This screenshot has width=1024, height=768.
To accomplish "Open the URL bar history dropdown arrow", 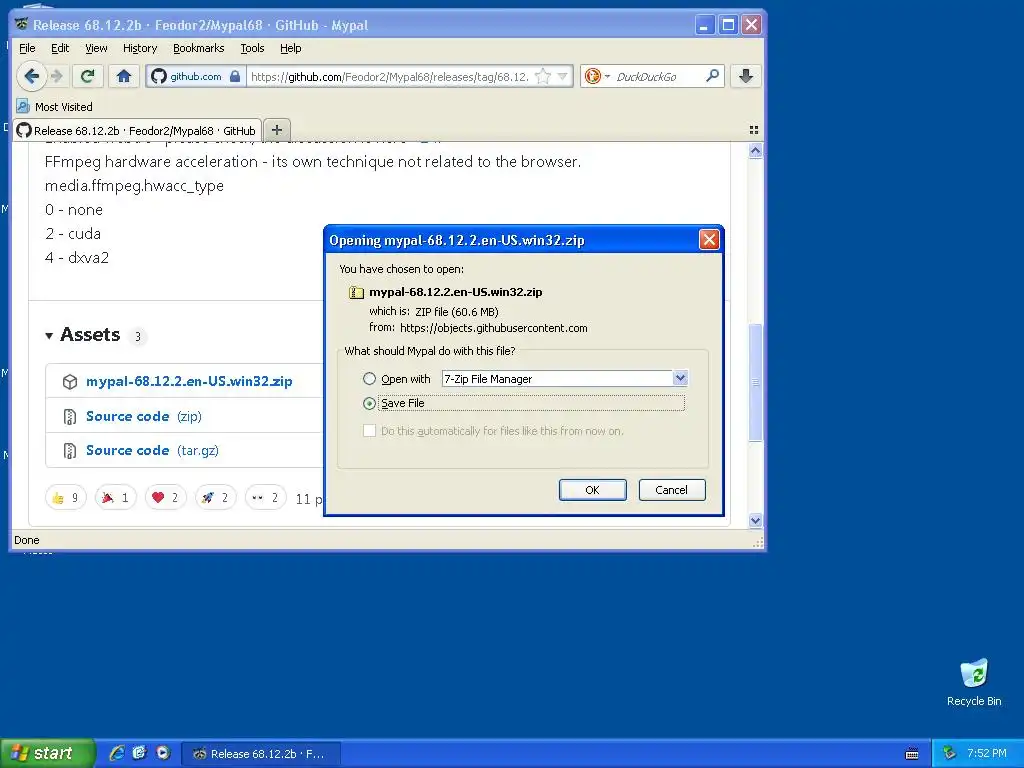I will (x=562, y=76).
